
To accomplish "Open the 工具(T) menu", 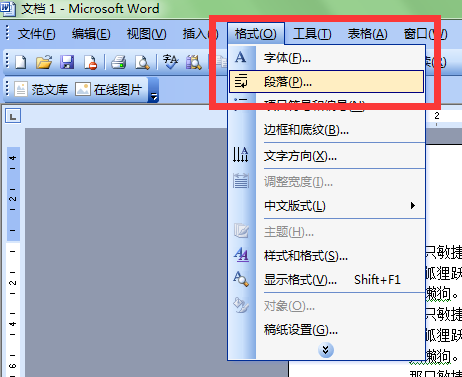I will click(312, 34).
